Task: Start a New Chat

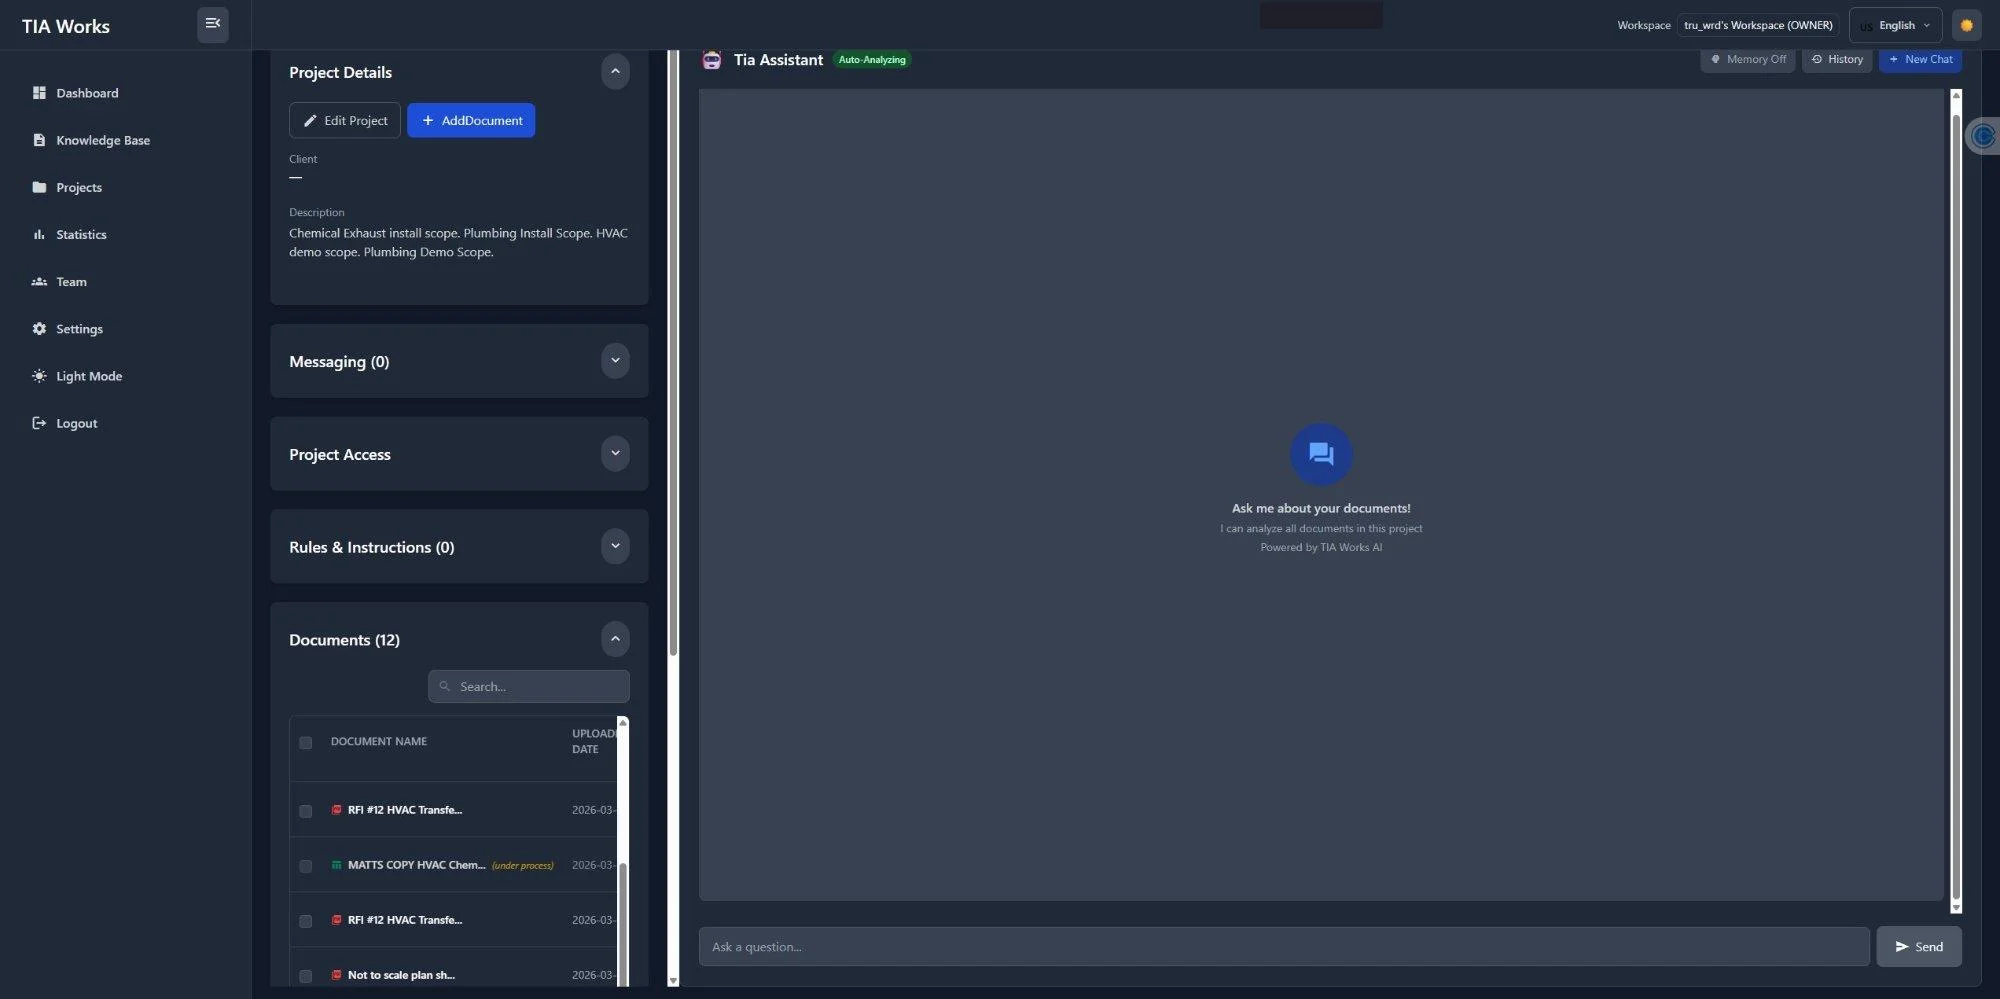Action: (x=1920, y=60)
